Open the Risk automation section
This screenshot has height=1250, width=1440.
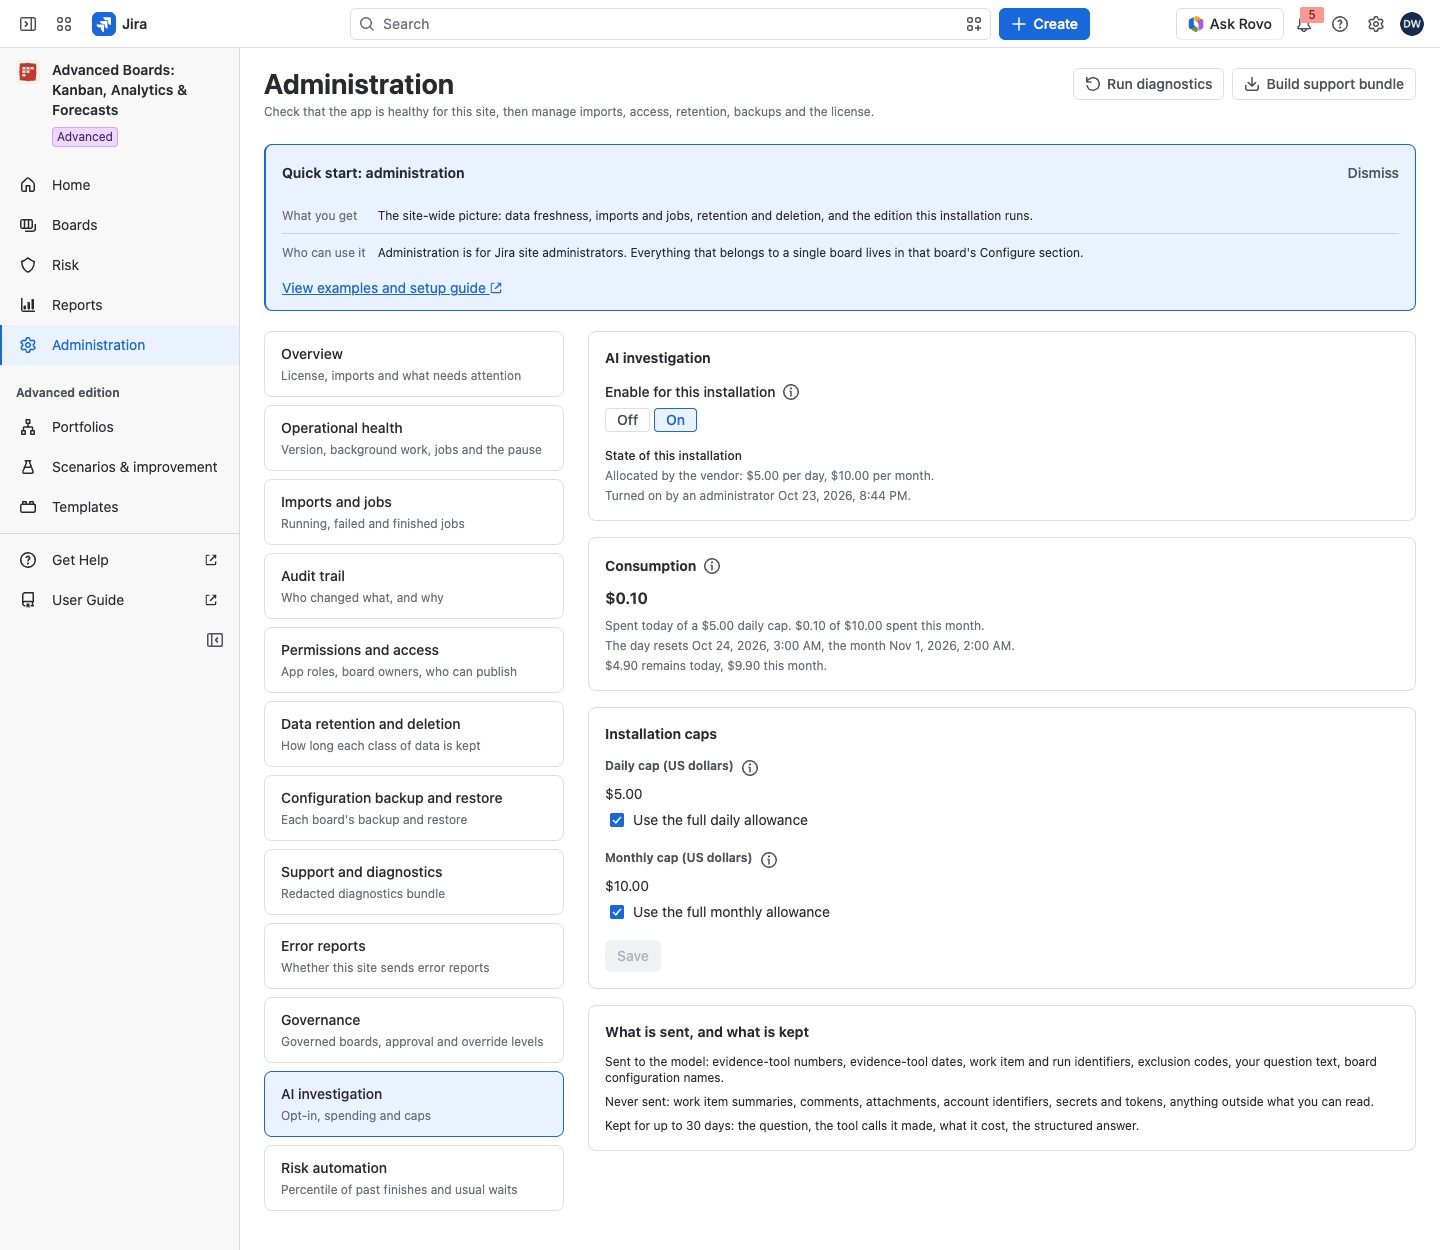point(414,1178)
